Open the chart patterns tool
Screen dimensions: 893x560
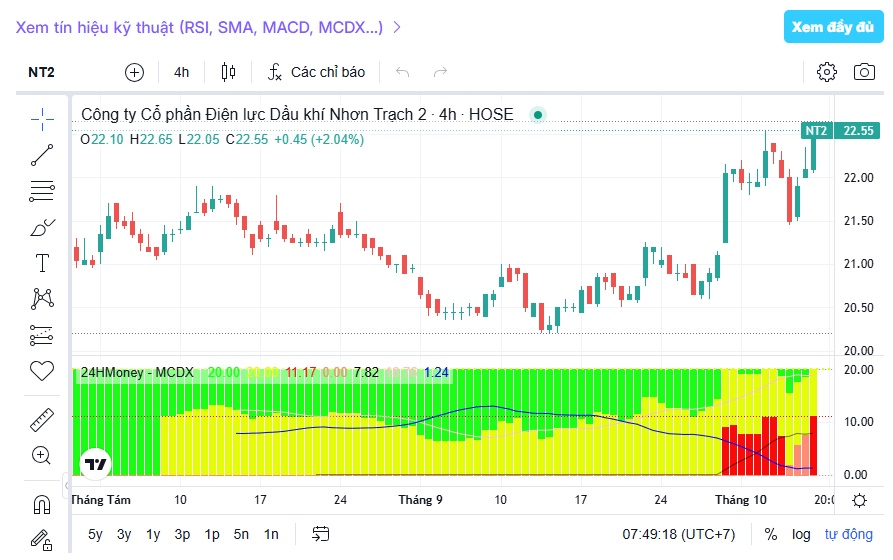42,299
